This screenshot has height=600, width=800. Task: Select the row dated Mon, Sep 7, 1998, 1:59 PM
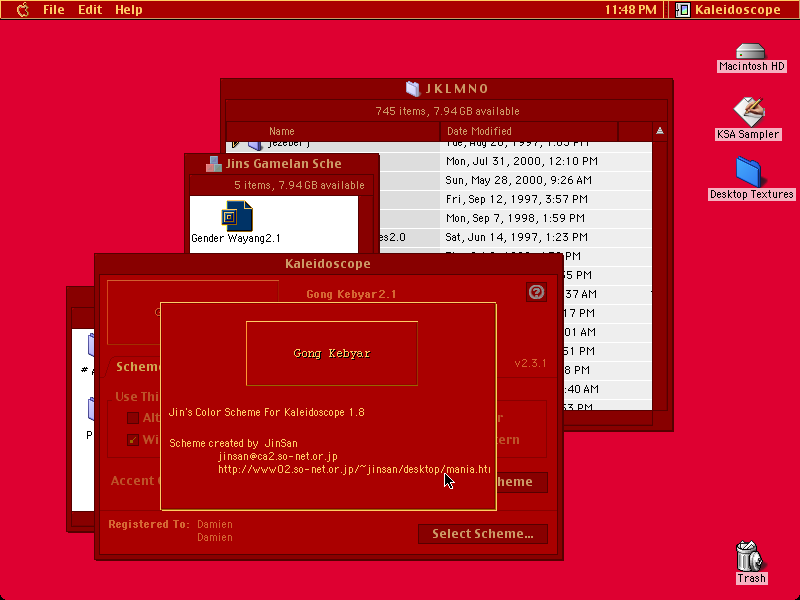click(x=515, y=218)
